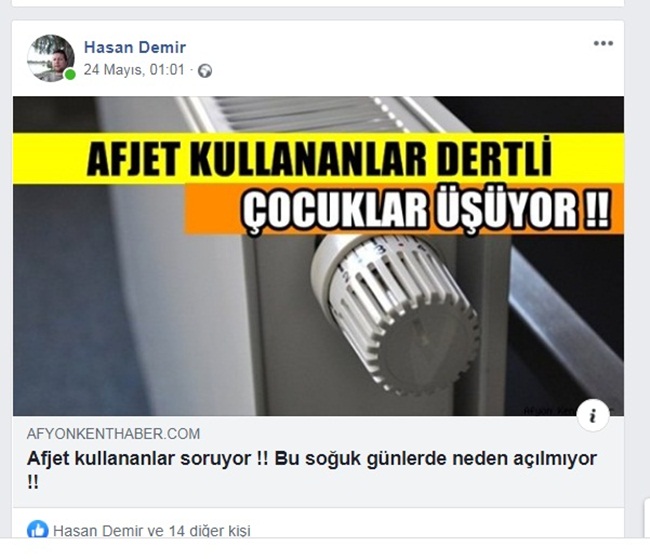Click the 24 Mayıs, 01:01 timestamp
Viewport: 650px width, 559px height.
point(134,70)
